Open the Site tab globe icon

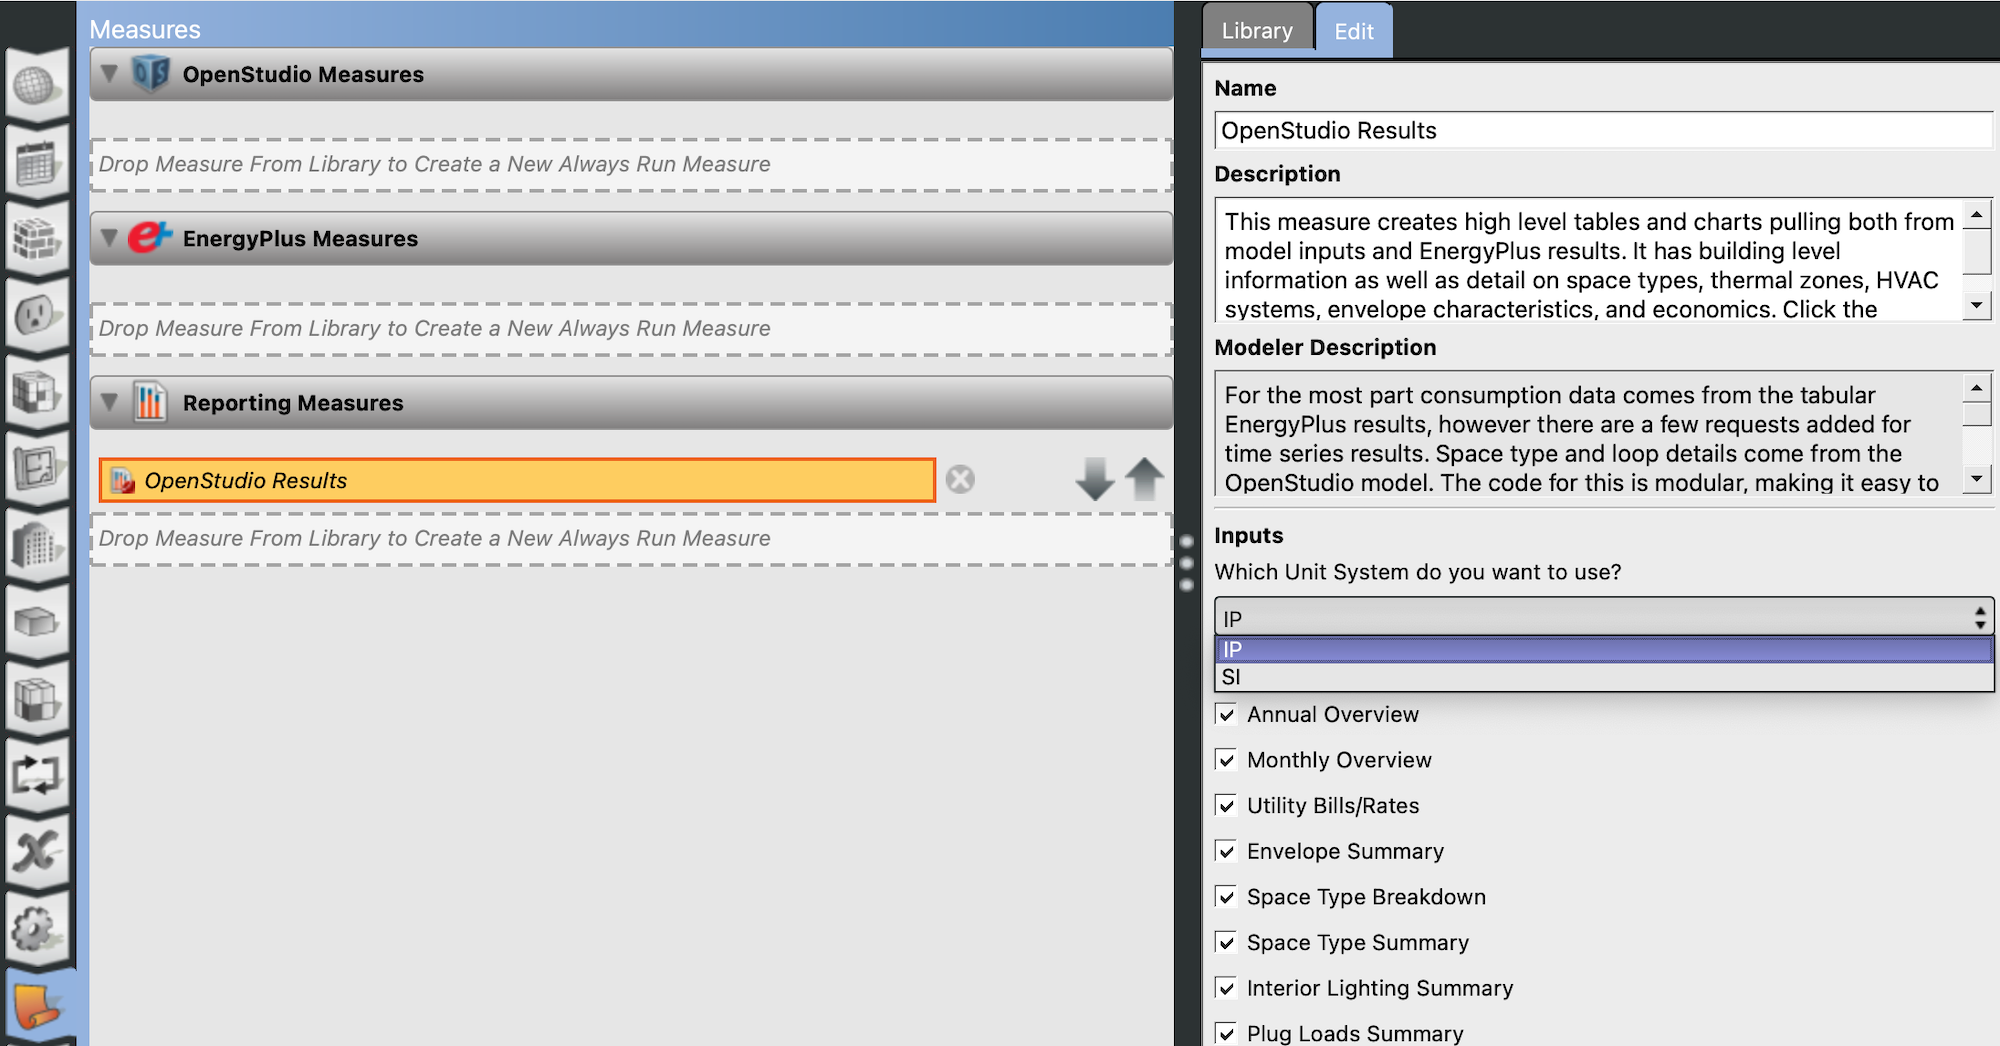point(35,85)
